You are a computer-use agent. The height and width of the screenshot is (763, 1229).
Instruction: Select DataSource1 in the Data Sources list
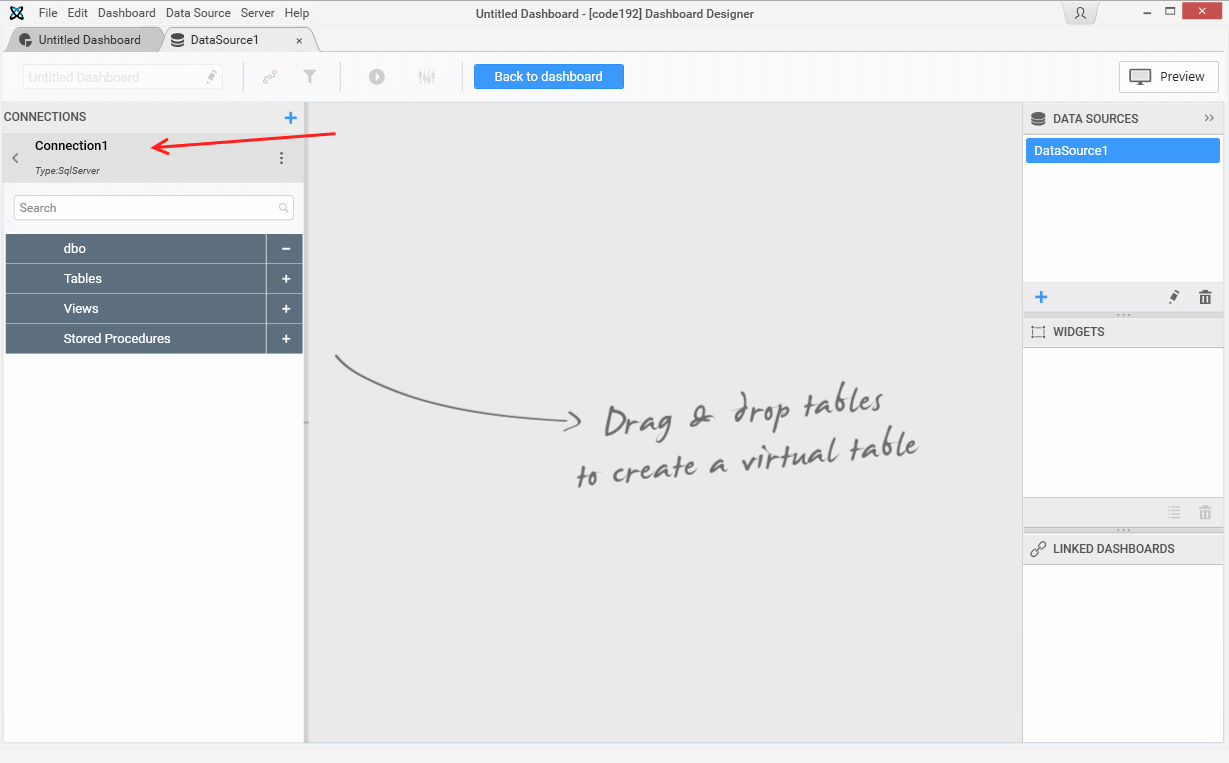1123,151
